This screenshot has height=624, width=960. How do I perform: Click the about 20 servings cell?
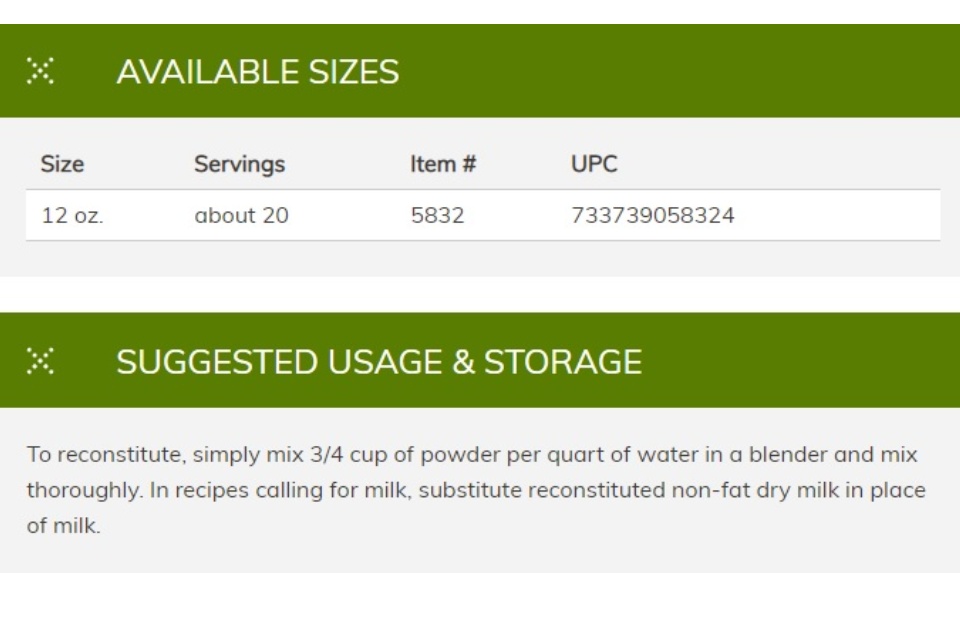point(241,216)
